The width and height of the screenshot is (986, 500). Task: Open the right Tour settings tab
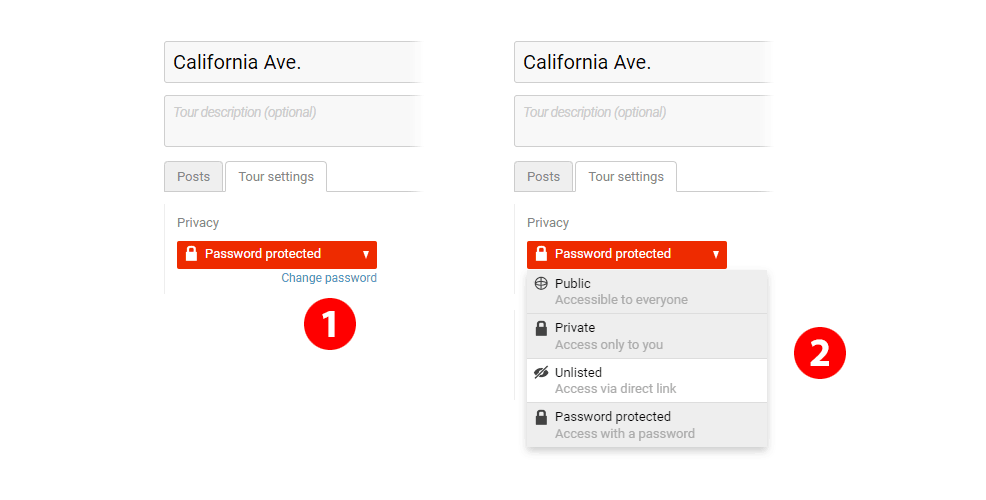point(626,177)
